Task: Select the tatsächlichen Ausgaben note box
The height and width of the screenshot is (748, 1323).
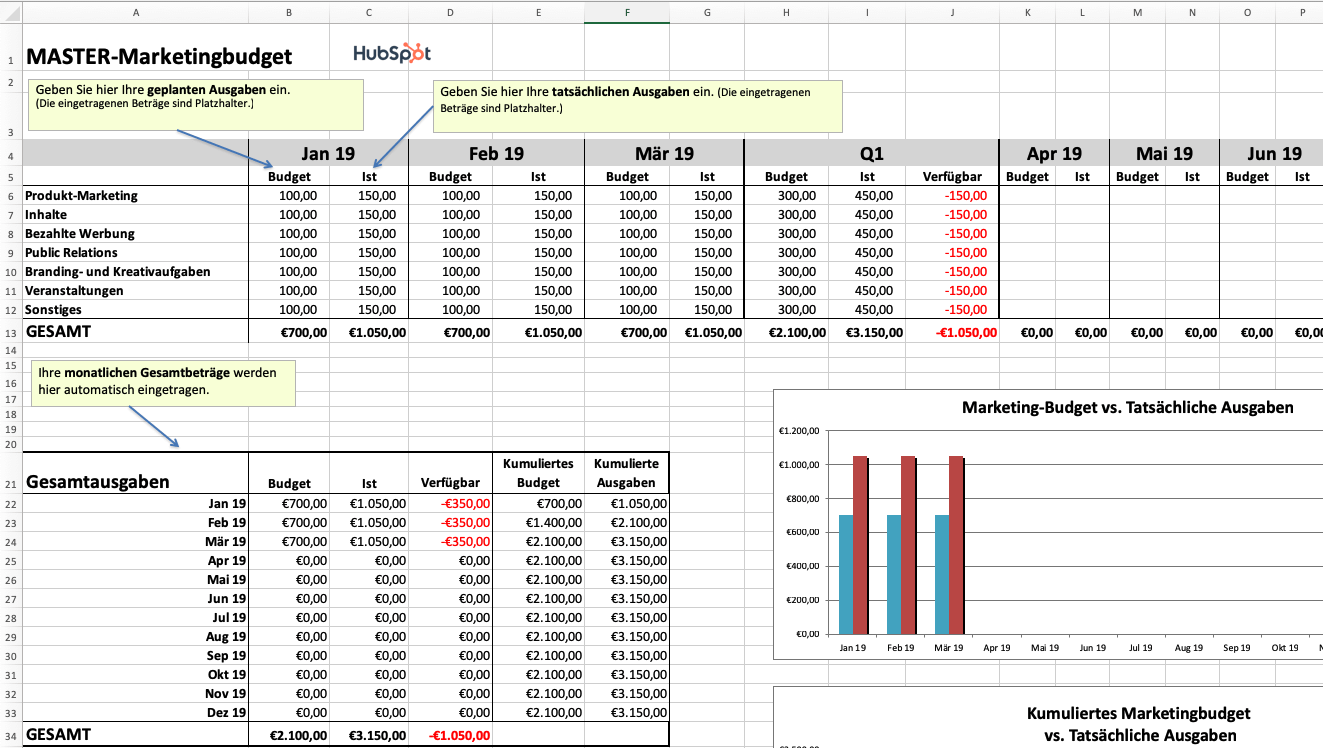Action: (638, 106)
